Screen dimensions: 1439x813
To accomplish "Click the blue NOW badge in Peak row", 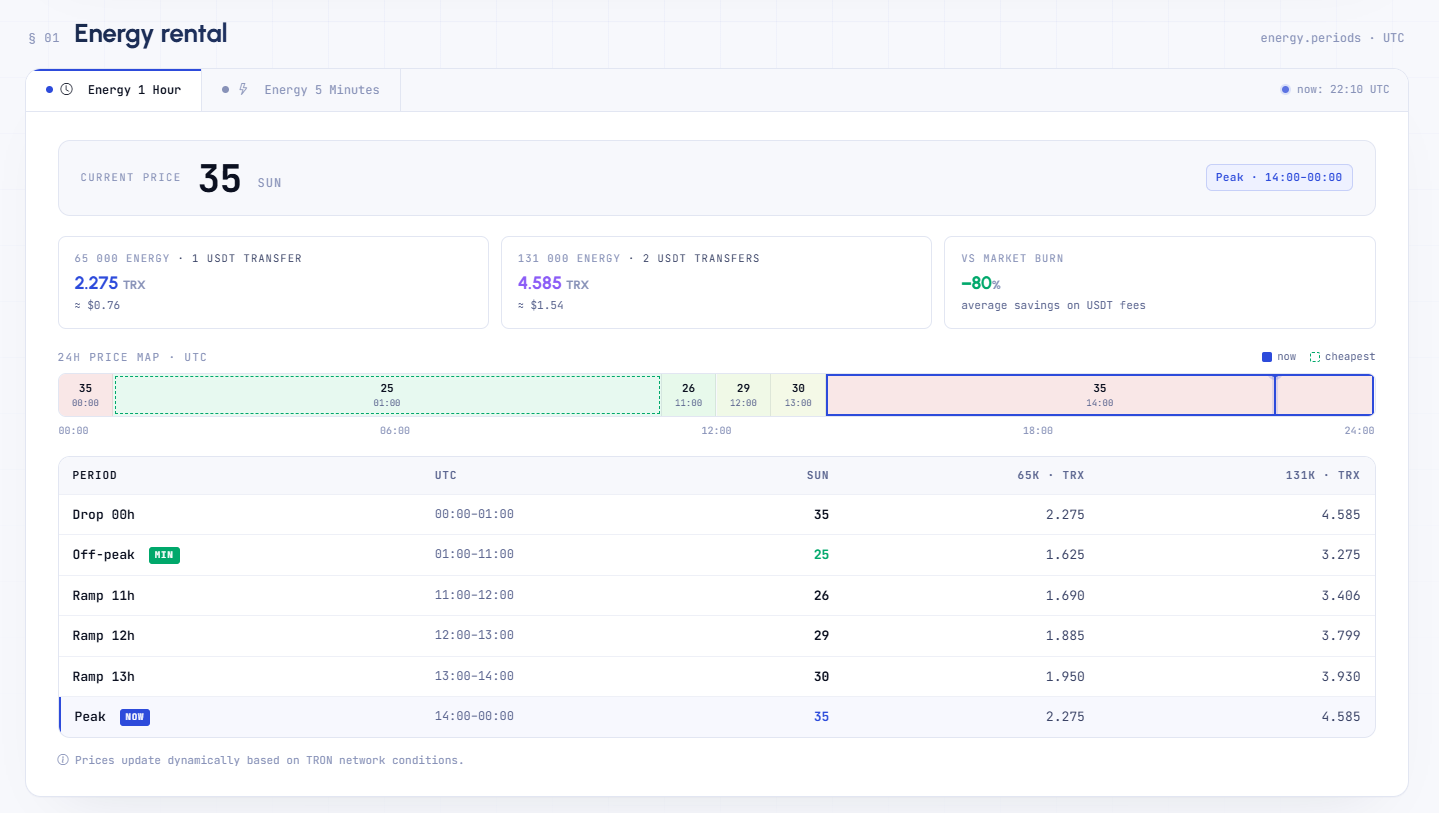I will (135, 717).
